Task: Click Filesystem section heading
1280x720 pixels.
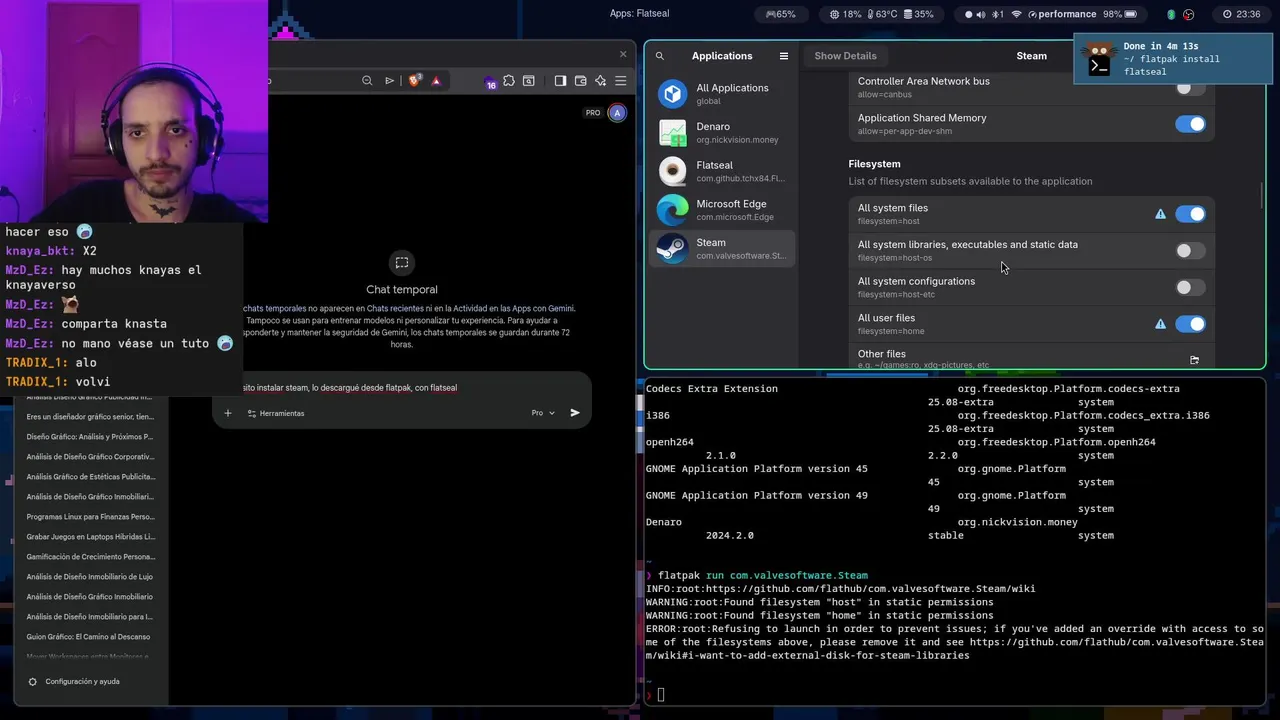Action: [x=874, y=164]
